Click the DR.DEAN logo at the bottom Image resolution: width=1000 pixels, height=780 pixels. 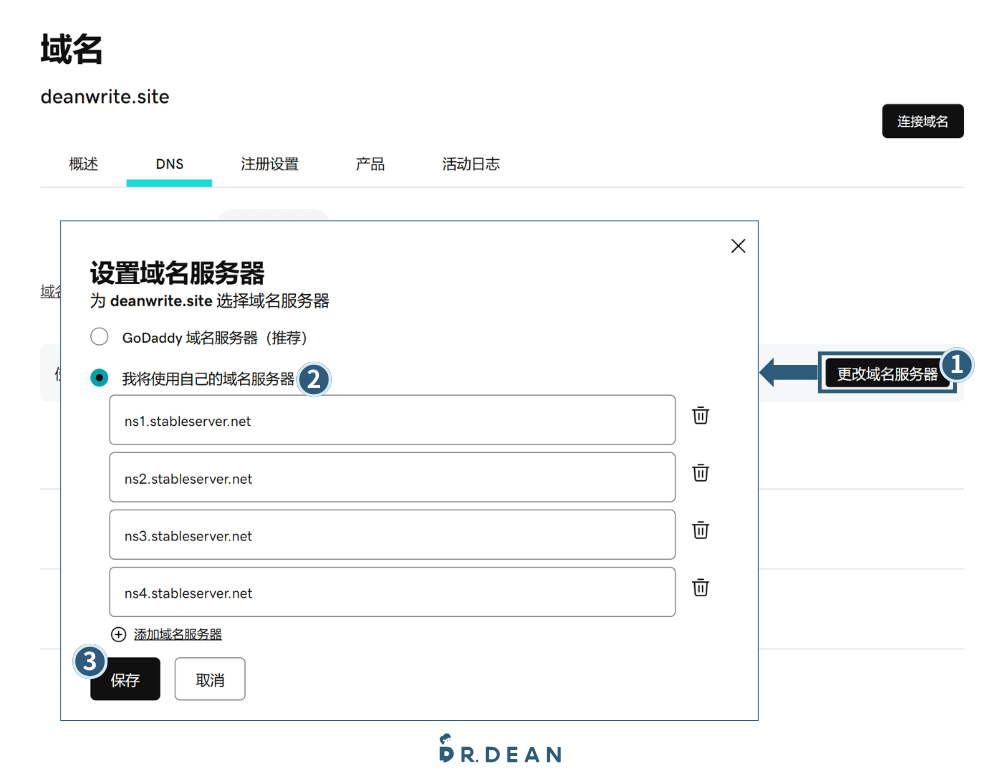tap(500, 750)
